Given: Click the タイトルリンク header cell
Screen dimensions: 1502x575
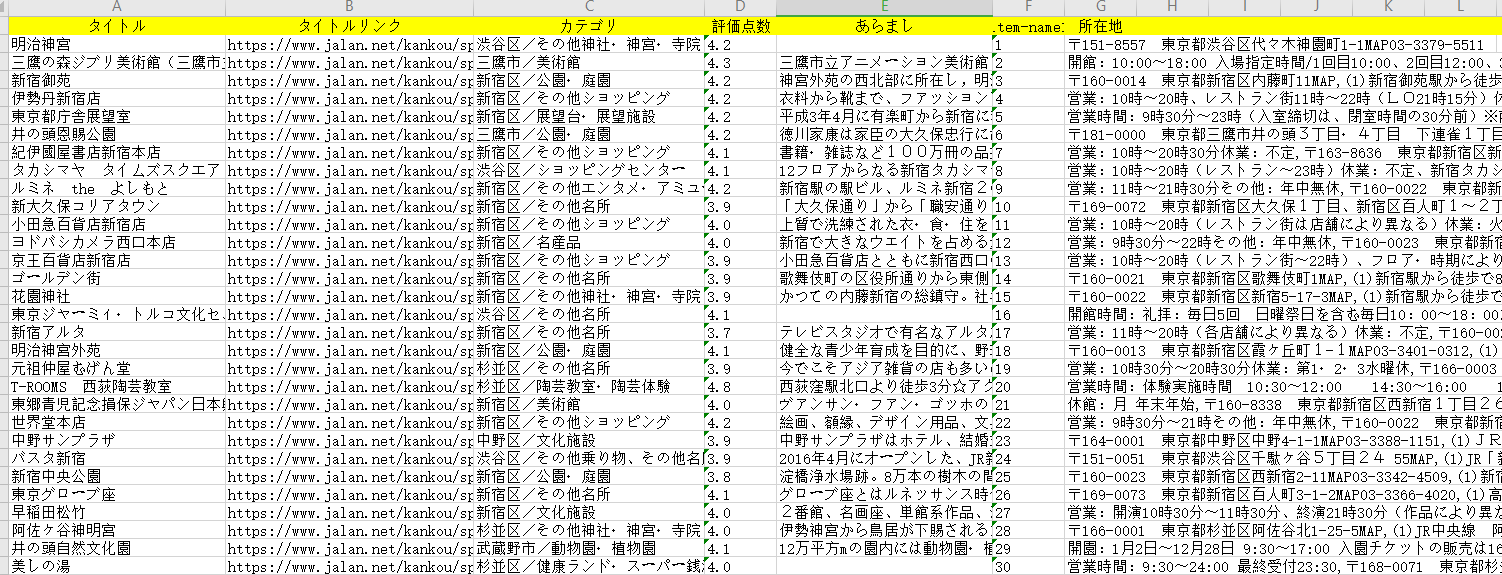Looking at the screenshot, I should [349, 26].
